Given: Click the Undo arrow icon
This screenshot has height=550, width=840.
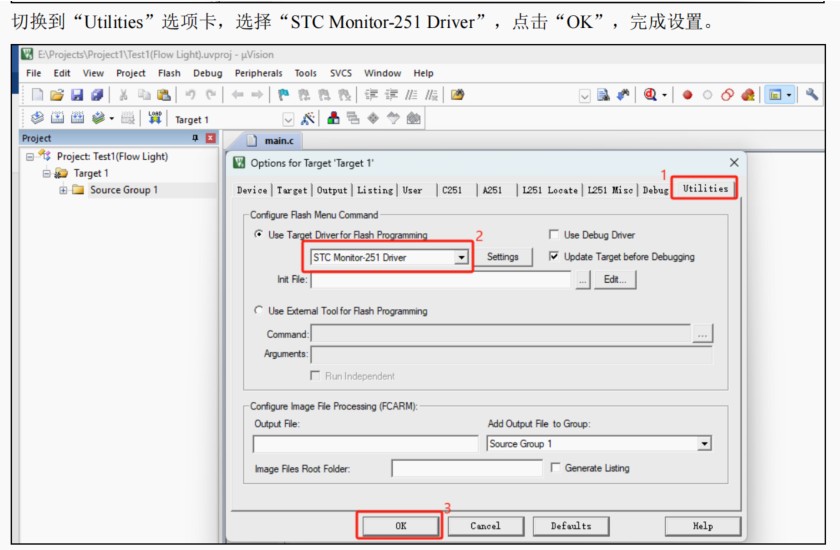Looking at the screenshot, I should pyautogui.click(x=190, y=95).
